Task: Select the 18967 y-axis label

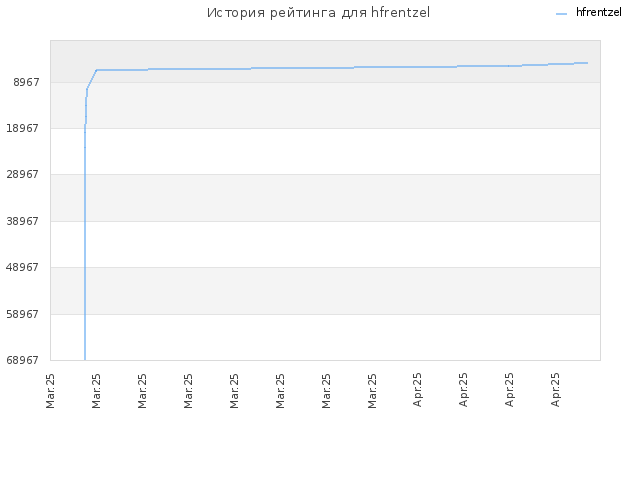Action: pyautogui.click(x=22, y=129)
